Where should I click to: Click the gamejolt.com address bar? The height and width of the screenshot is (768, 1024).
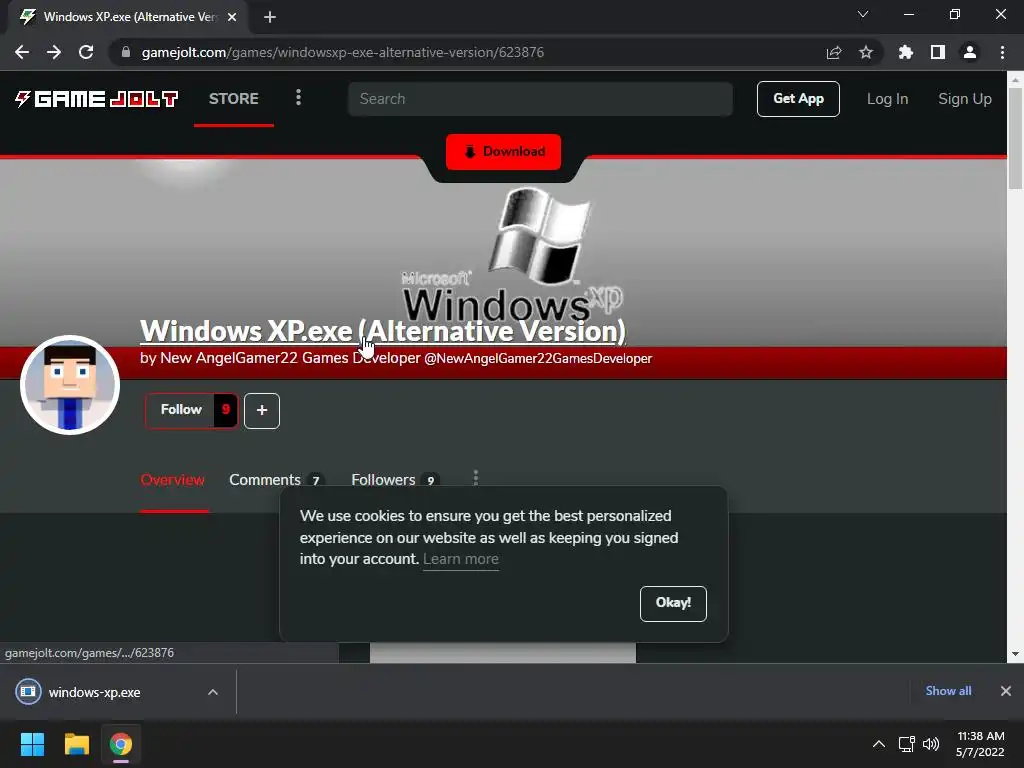coord(343,52)
